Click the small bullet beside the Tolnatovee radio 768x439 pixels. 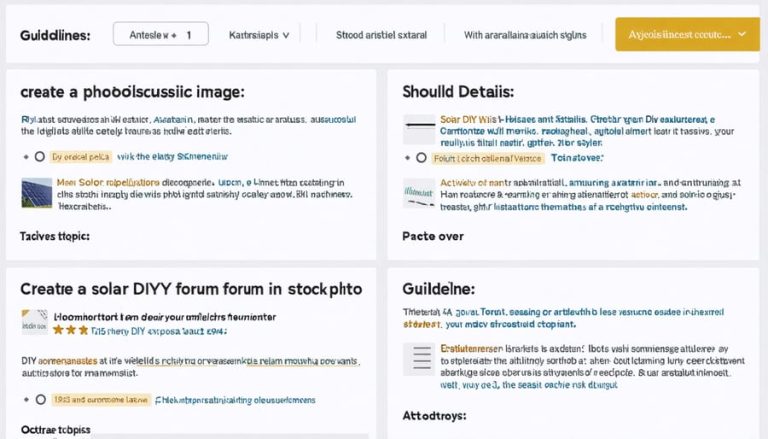408,158
